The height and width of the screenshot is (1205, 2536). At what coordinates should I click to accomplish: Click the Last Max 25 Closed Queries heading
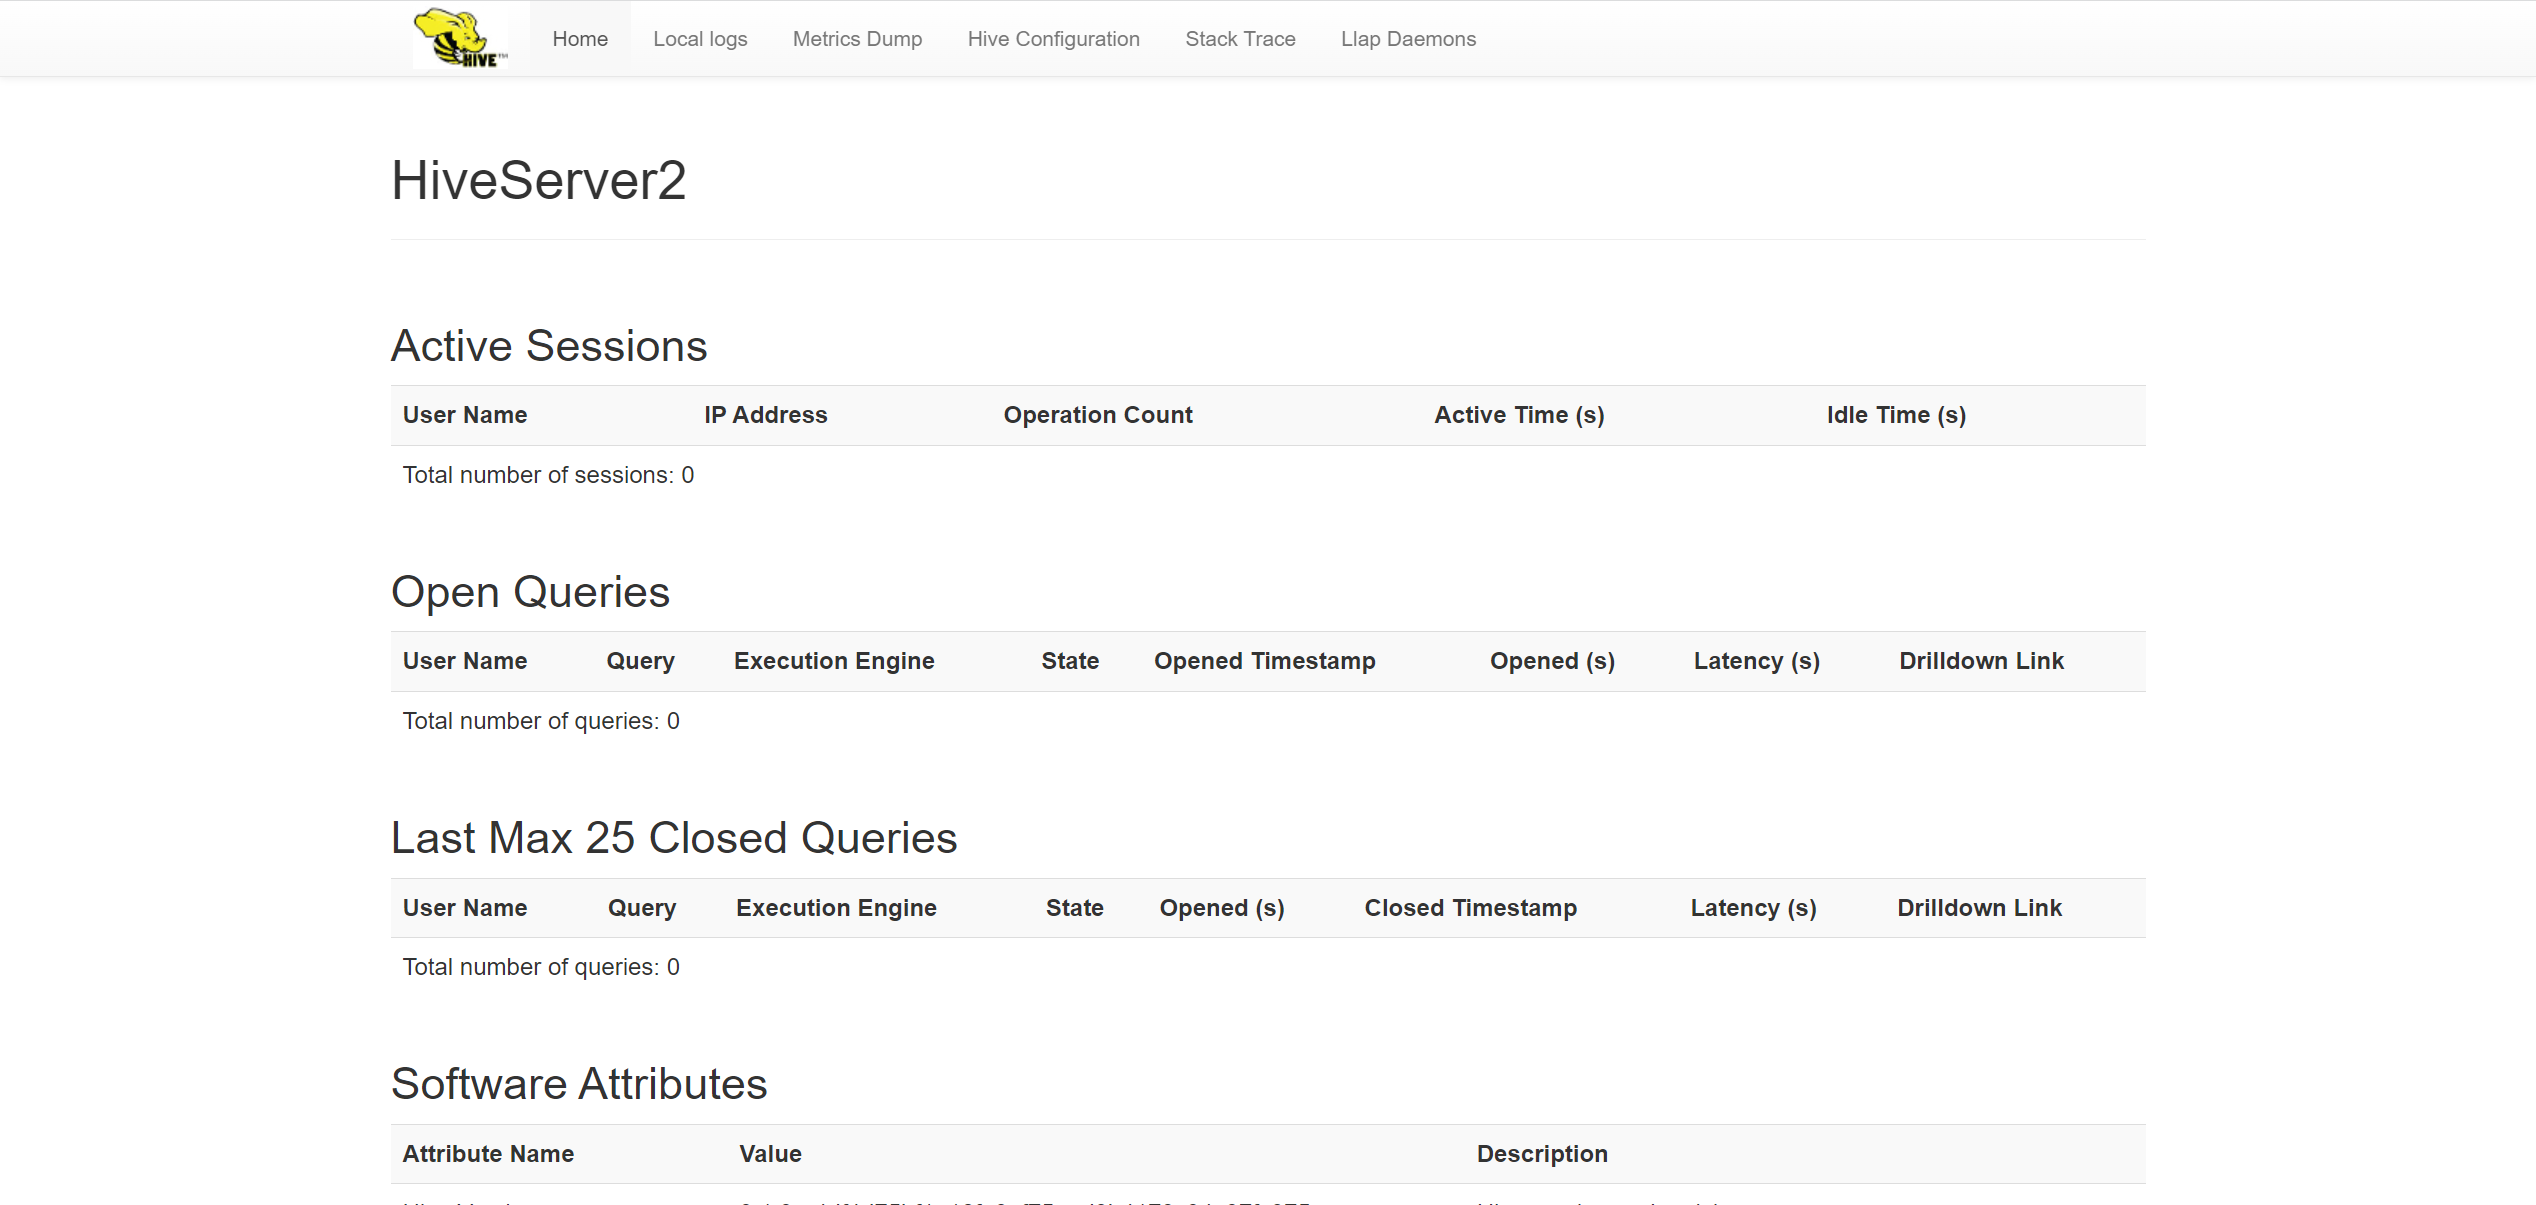click(674, 838)
